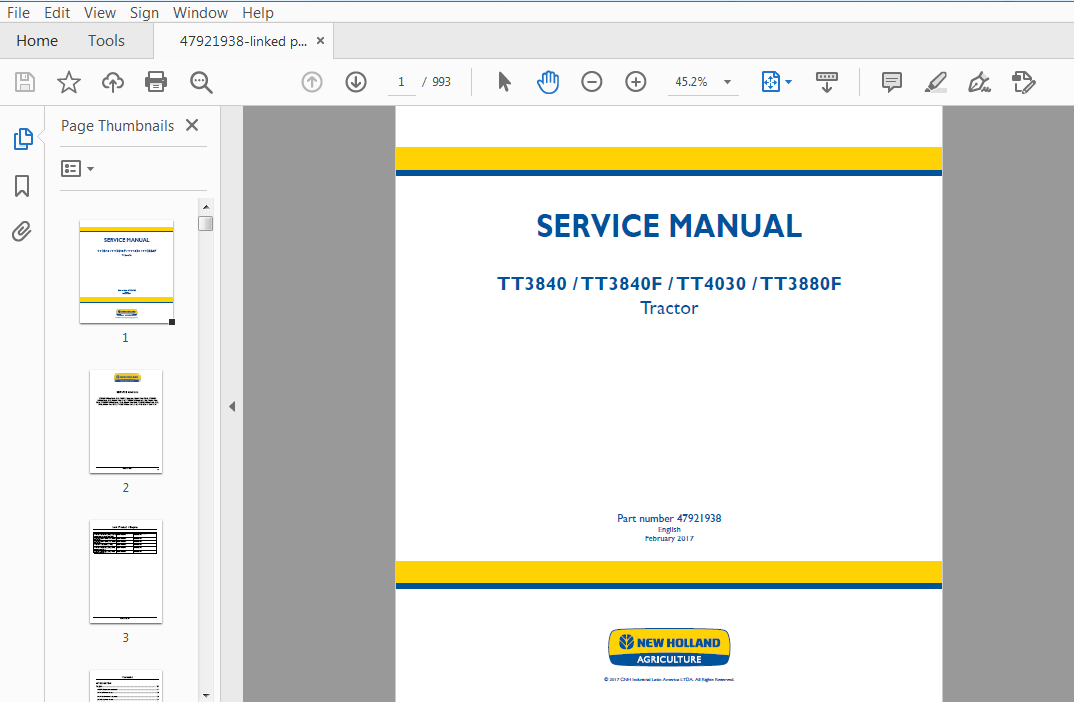Select page 2 thumbnail
This screenshot has width=1074, height=702.
click(x=126, y=421)
